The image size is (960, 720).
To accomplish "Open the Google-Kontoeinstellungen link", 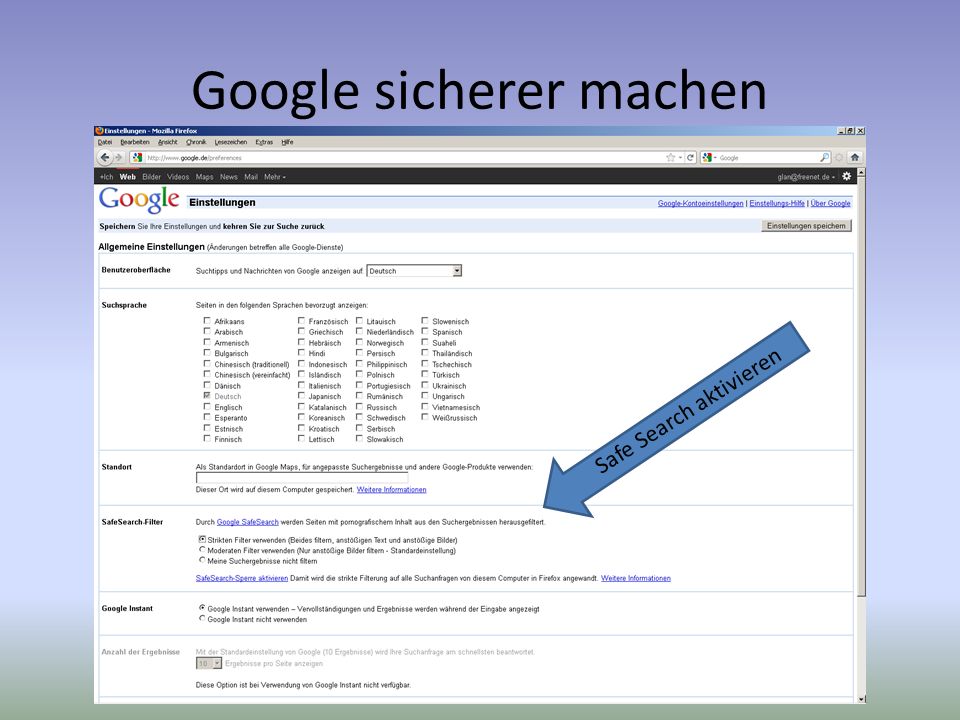I will 700,203.
